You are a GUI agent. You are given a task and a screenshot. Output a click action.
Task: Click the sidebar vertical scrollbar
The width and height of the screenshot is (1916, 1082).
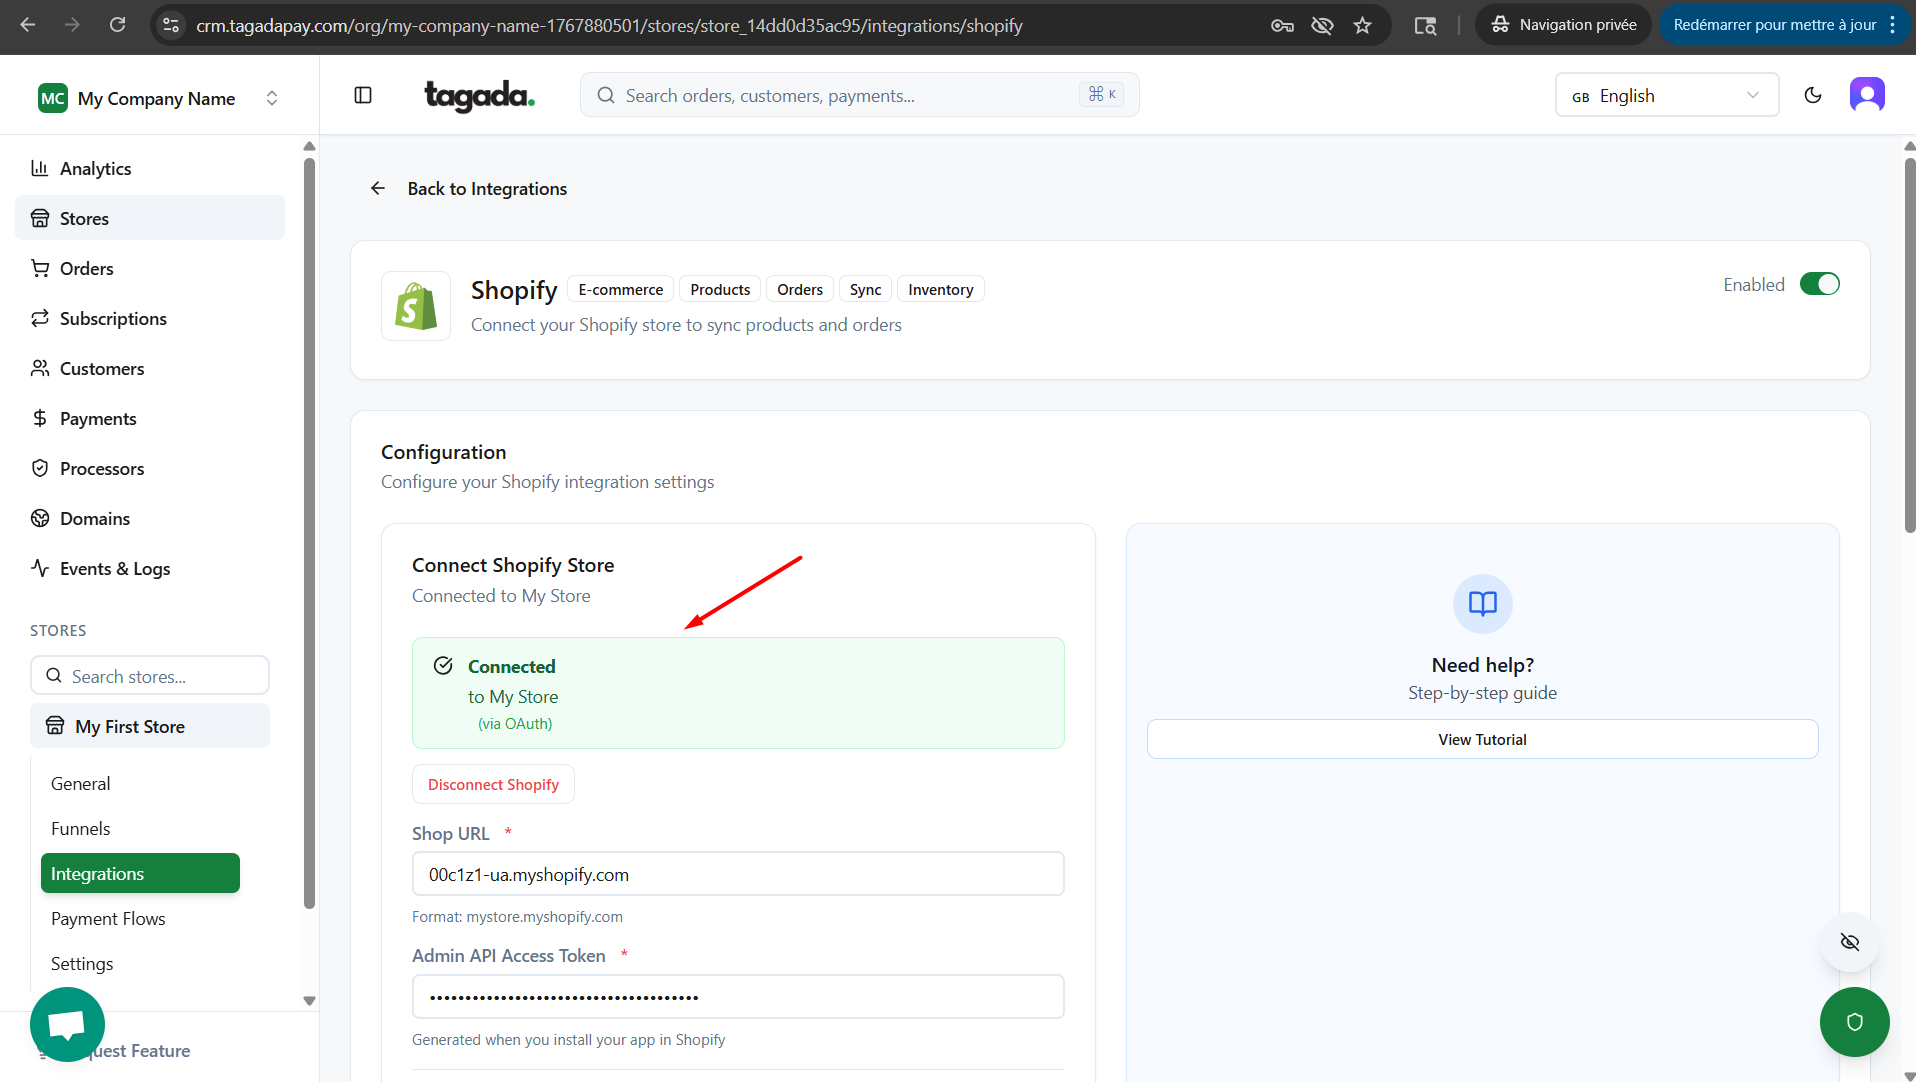pos(309,530)
